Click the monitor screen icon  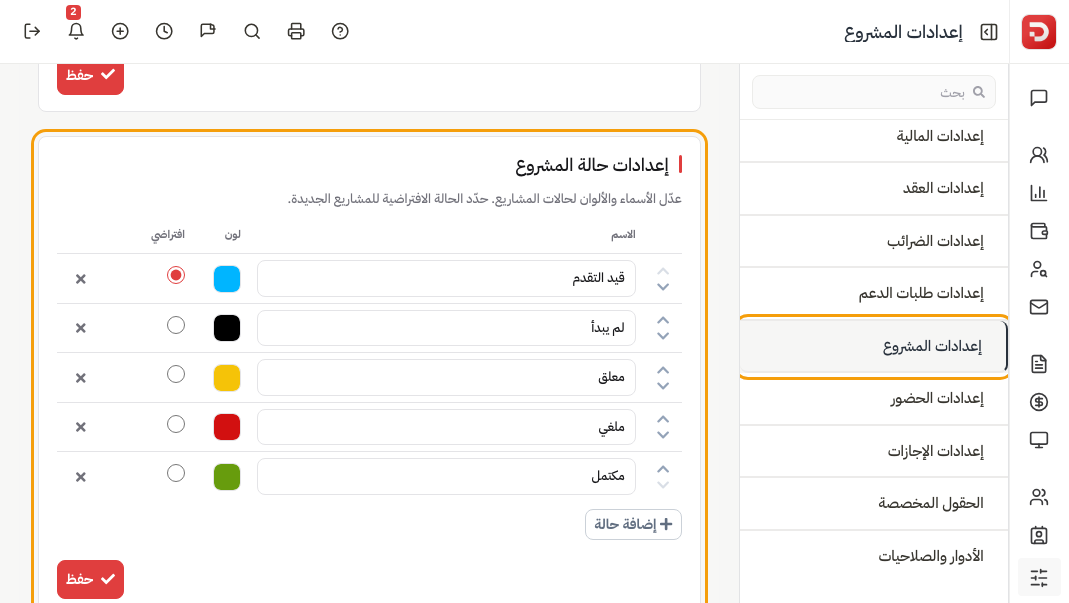1039,440
